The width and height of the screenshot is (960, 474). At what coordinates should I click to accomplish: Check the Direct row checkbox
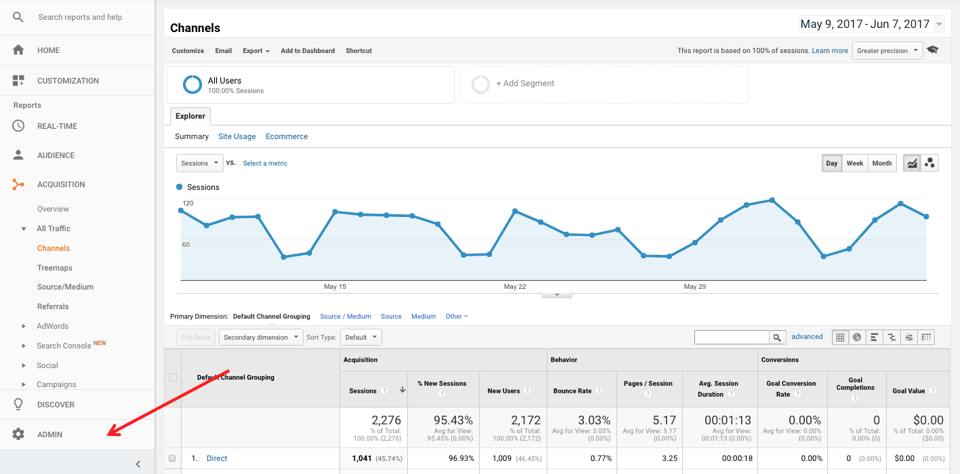tap(172, 458)
